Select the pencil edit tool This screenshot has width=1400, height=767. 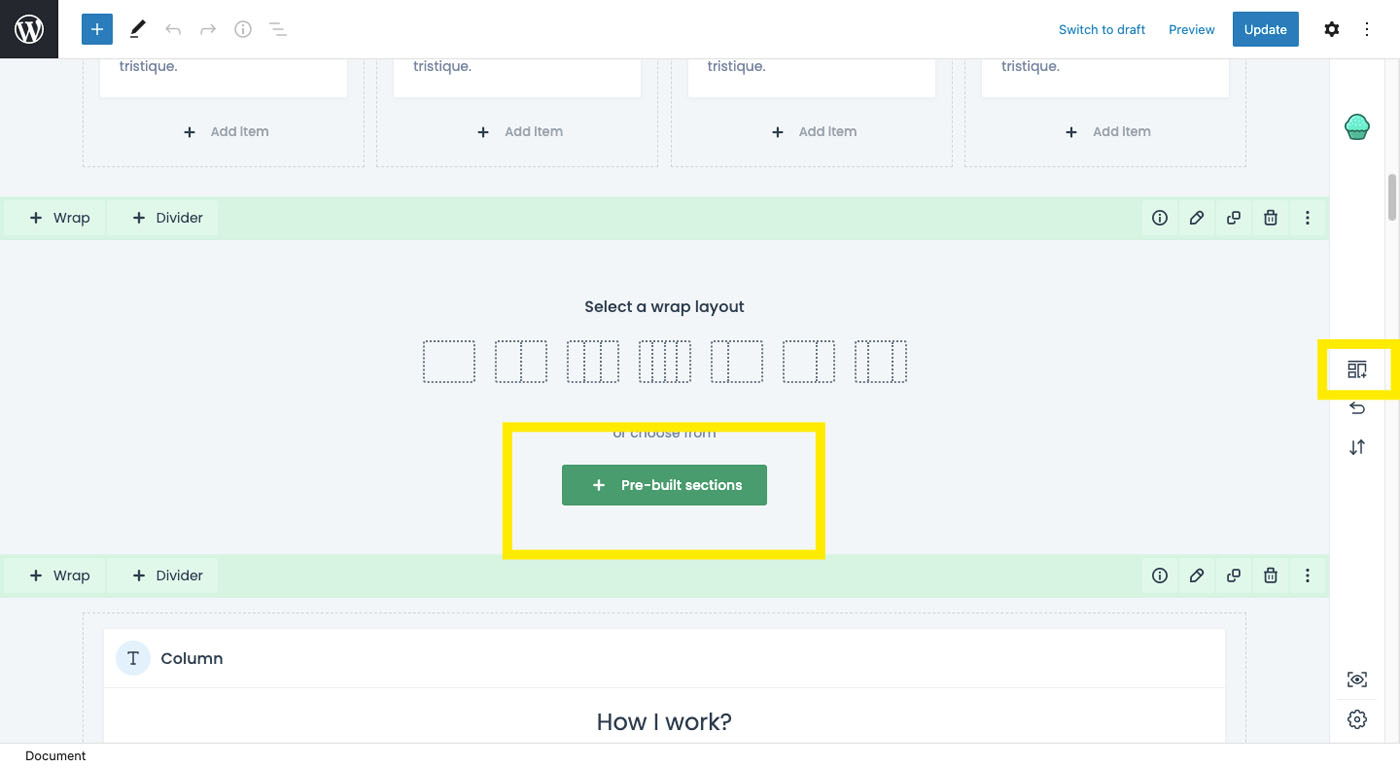pyautogui.click(x=137, y=29)
